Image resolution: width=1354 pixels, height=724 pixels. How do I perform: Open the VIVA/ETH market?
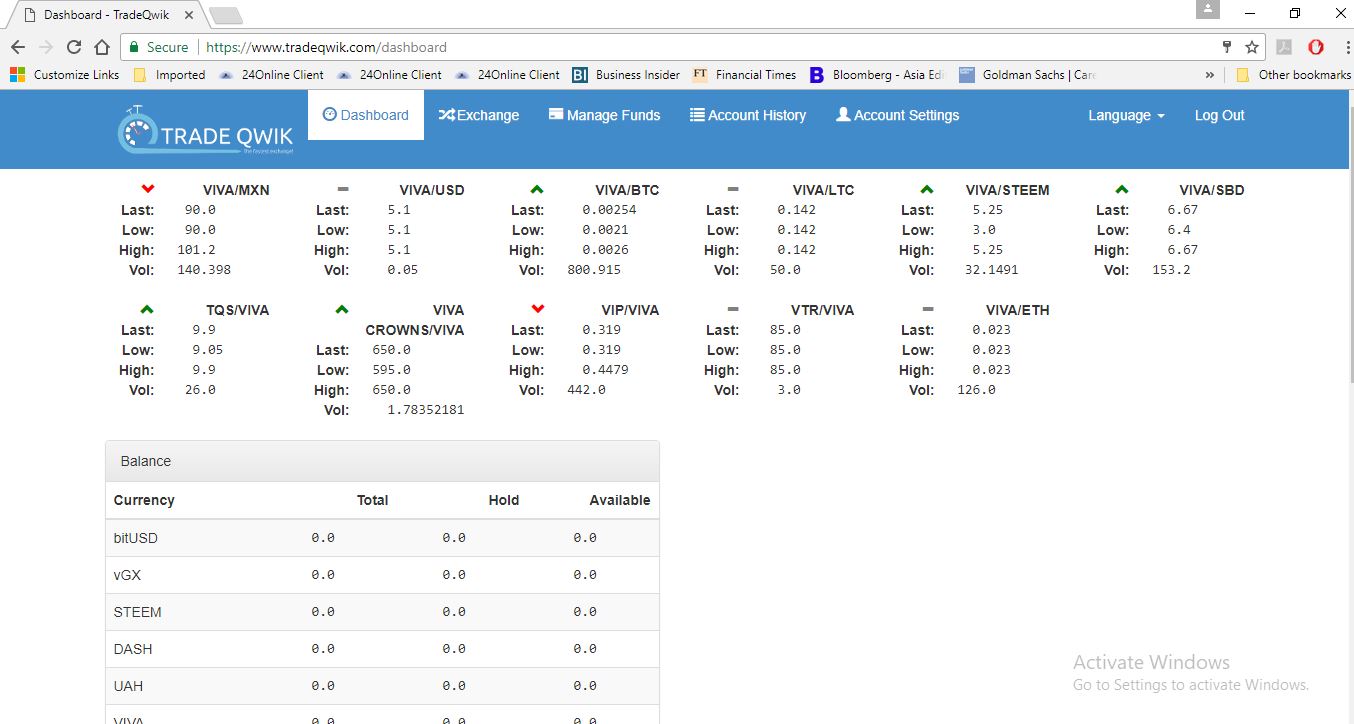1018,310
